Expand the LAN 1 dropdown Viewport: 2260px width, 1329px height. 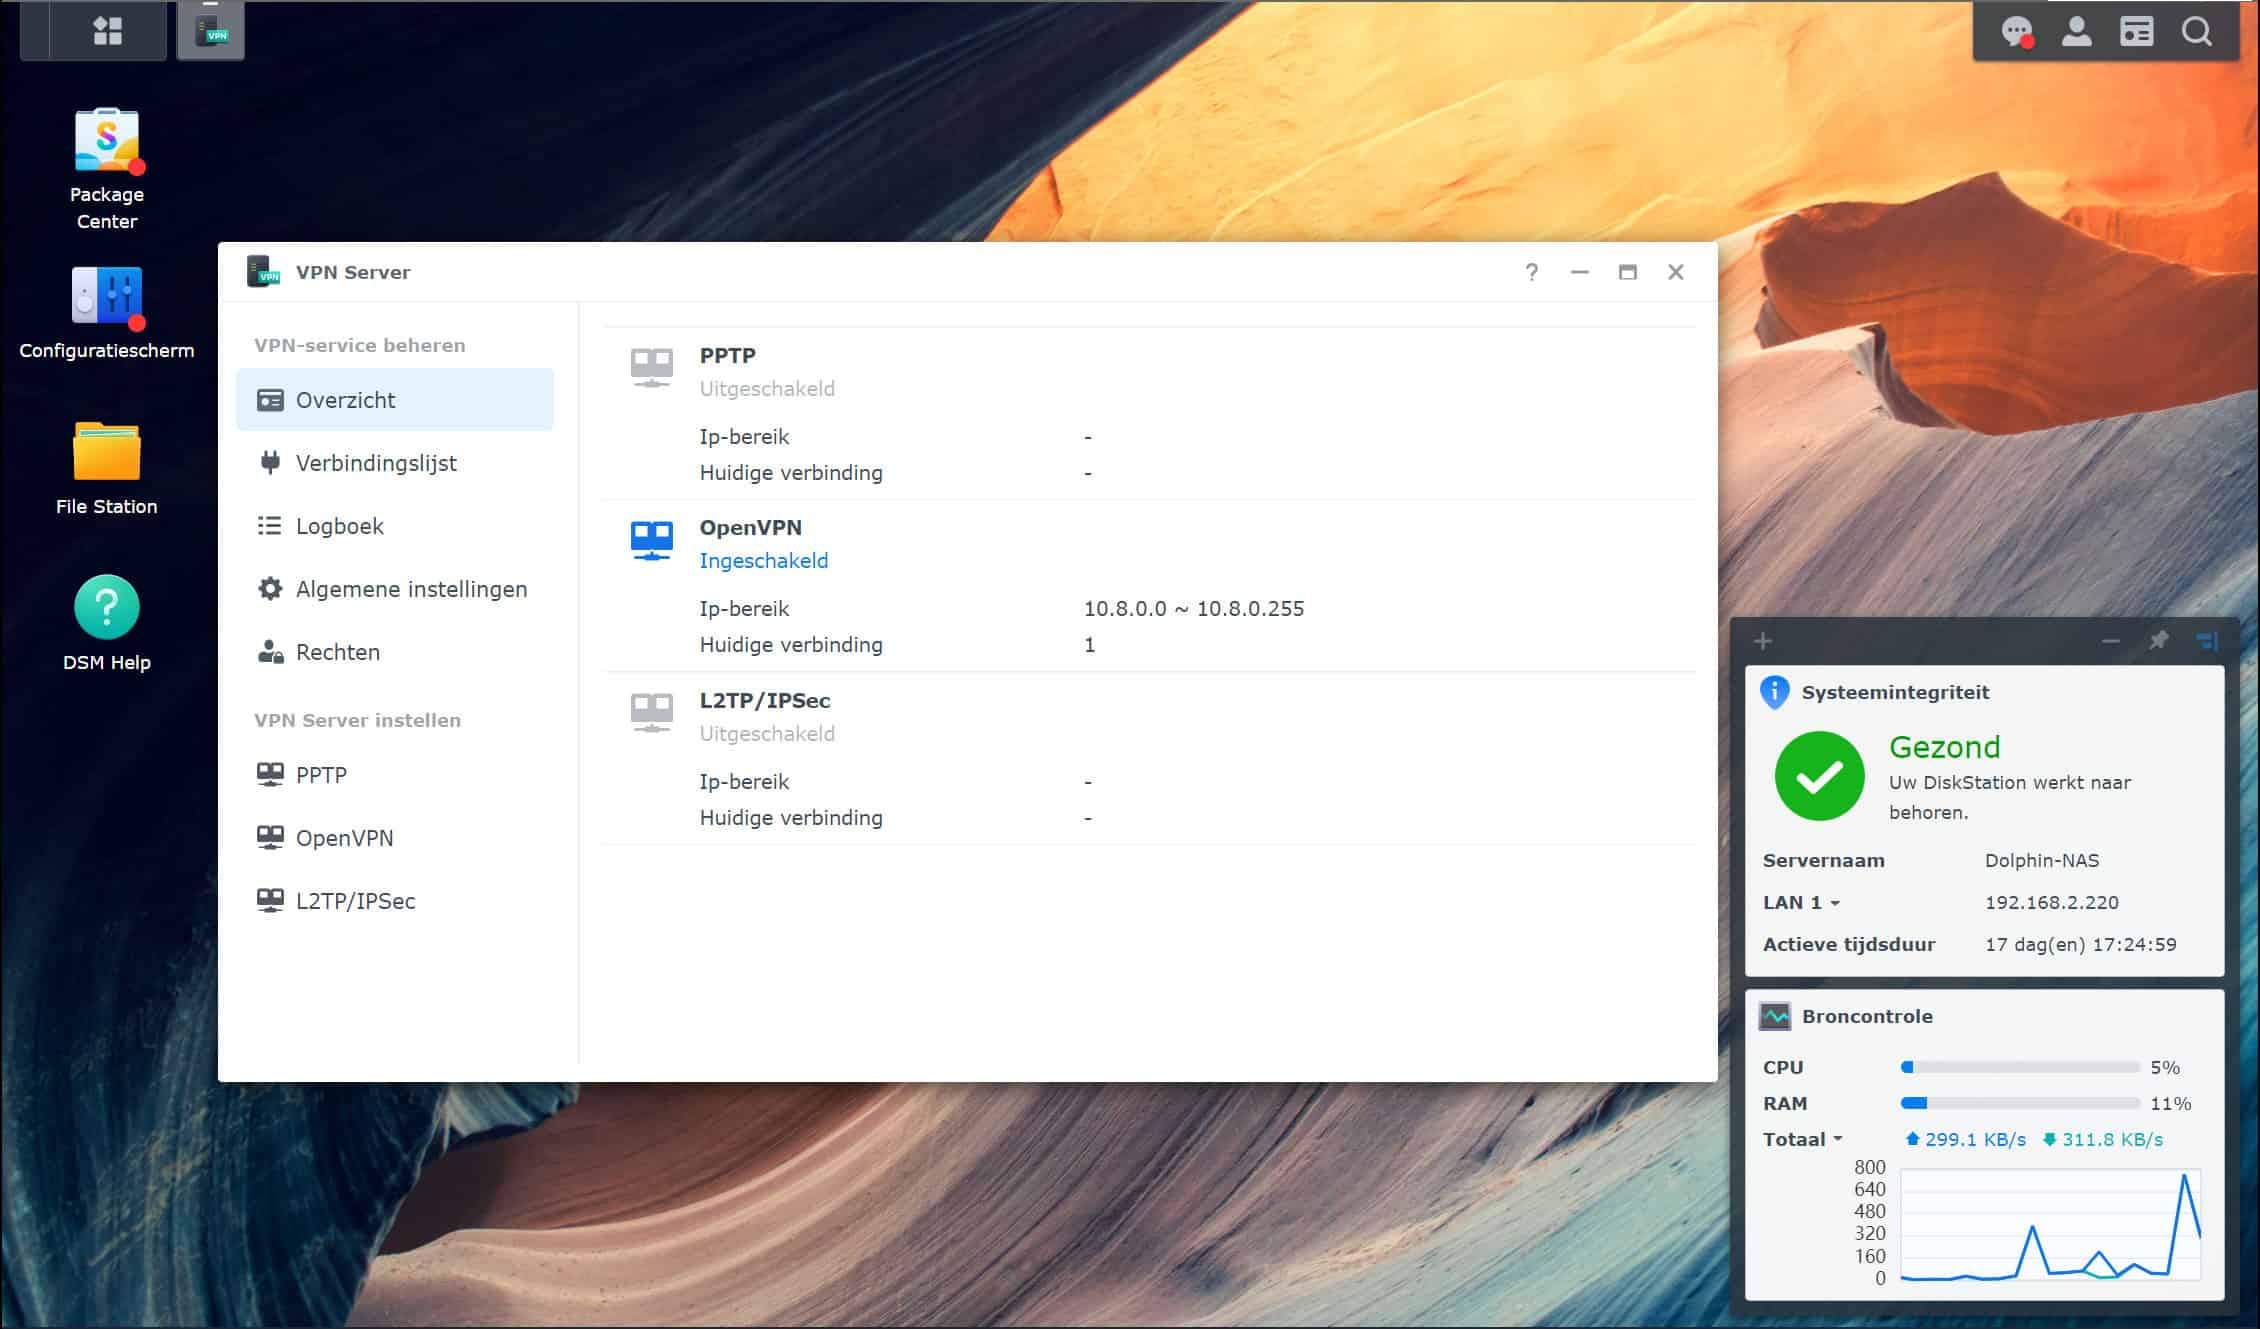(1801, 902)
